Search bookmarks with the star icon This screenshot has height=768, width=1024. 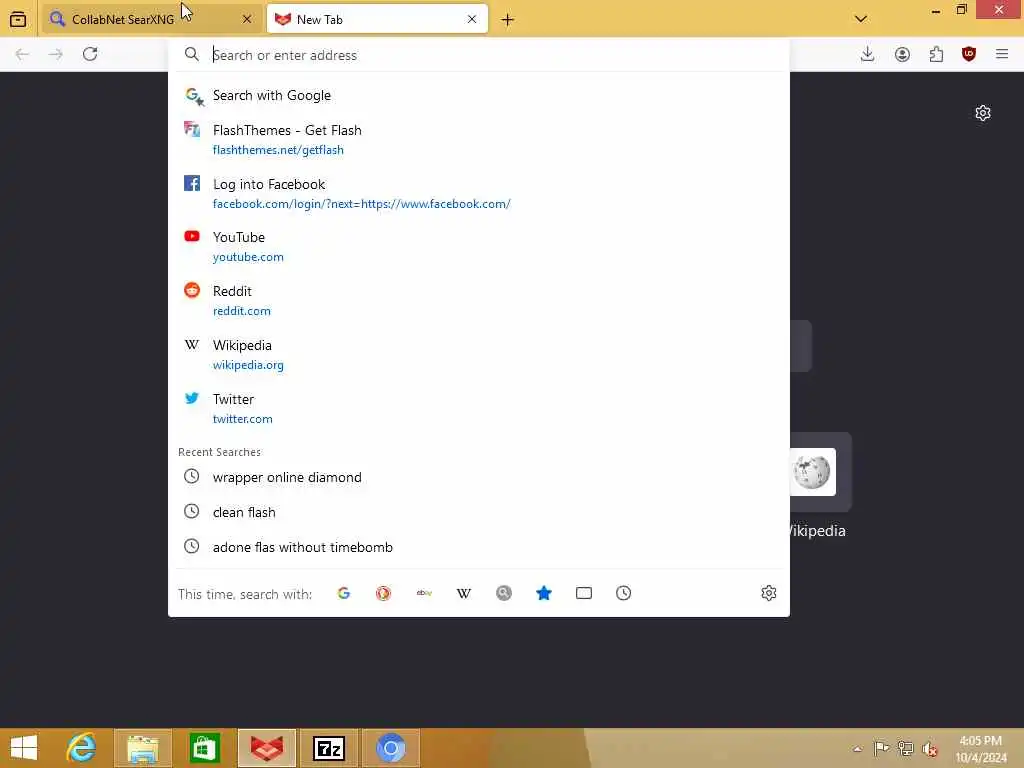coord(543,593)
